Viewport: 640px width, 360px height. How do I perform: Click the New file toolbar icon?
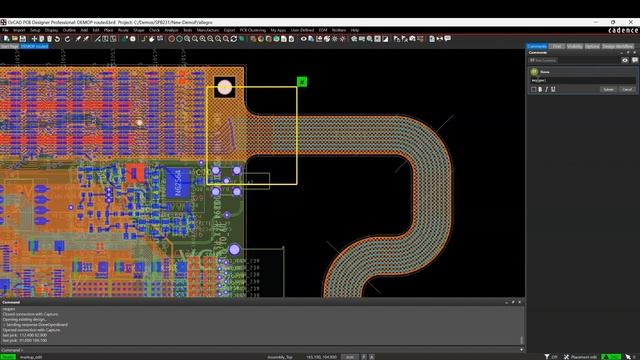point(7,39)
